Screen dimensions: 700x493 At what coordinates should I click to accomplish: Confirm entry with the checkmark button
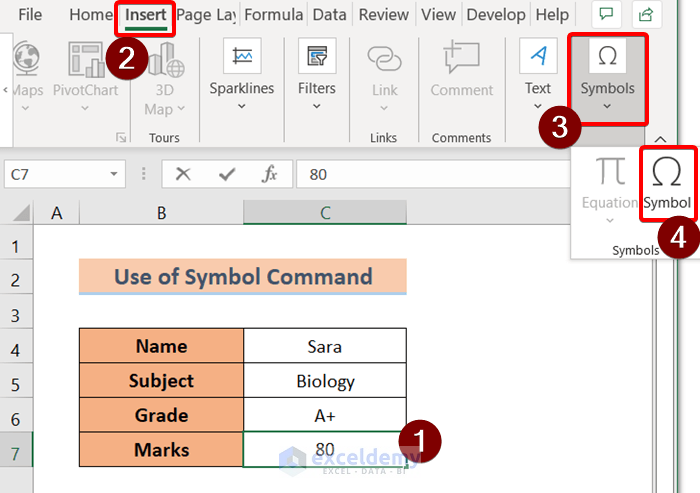point(227,174)
